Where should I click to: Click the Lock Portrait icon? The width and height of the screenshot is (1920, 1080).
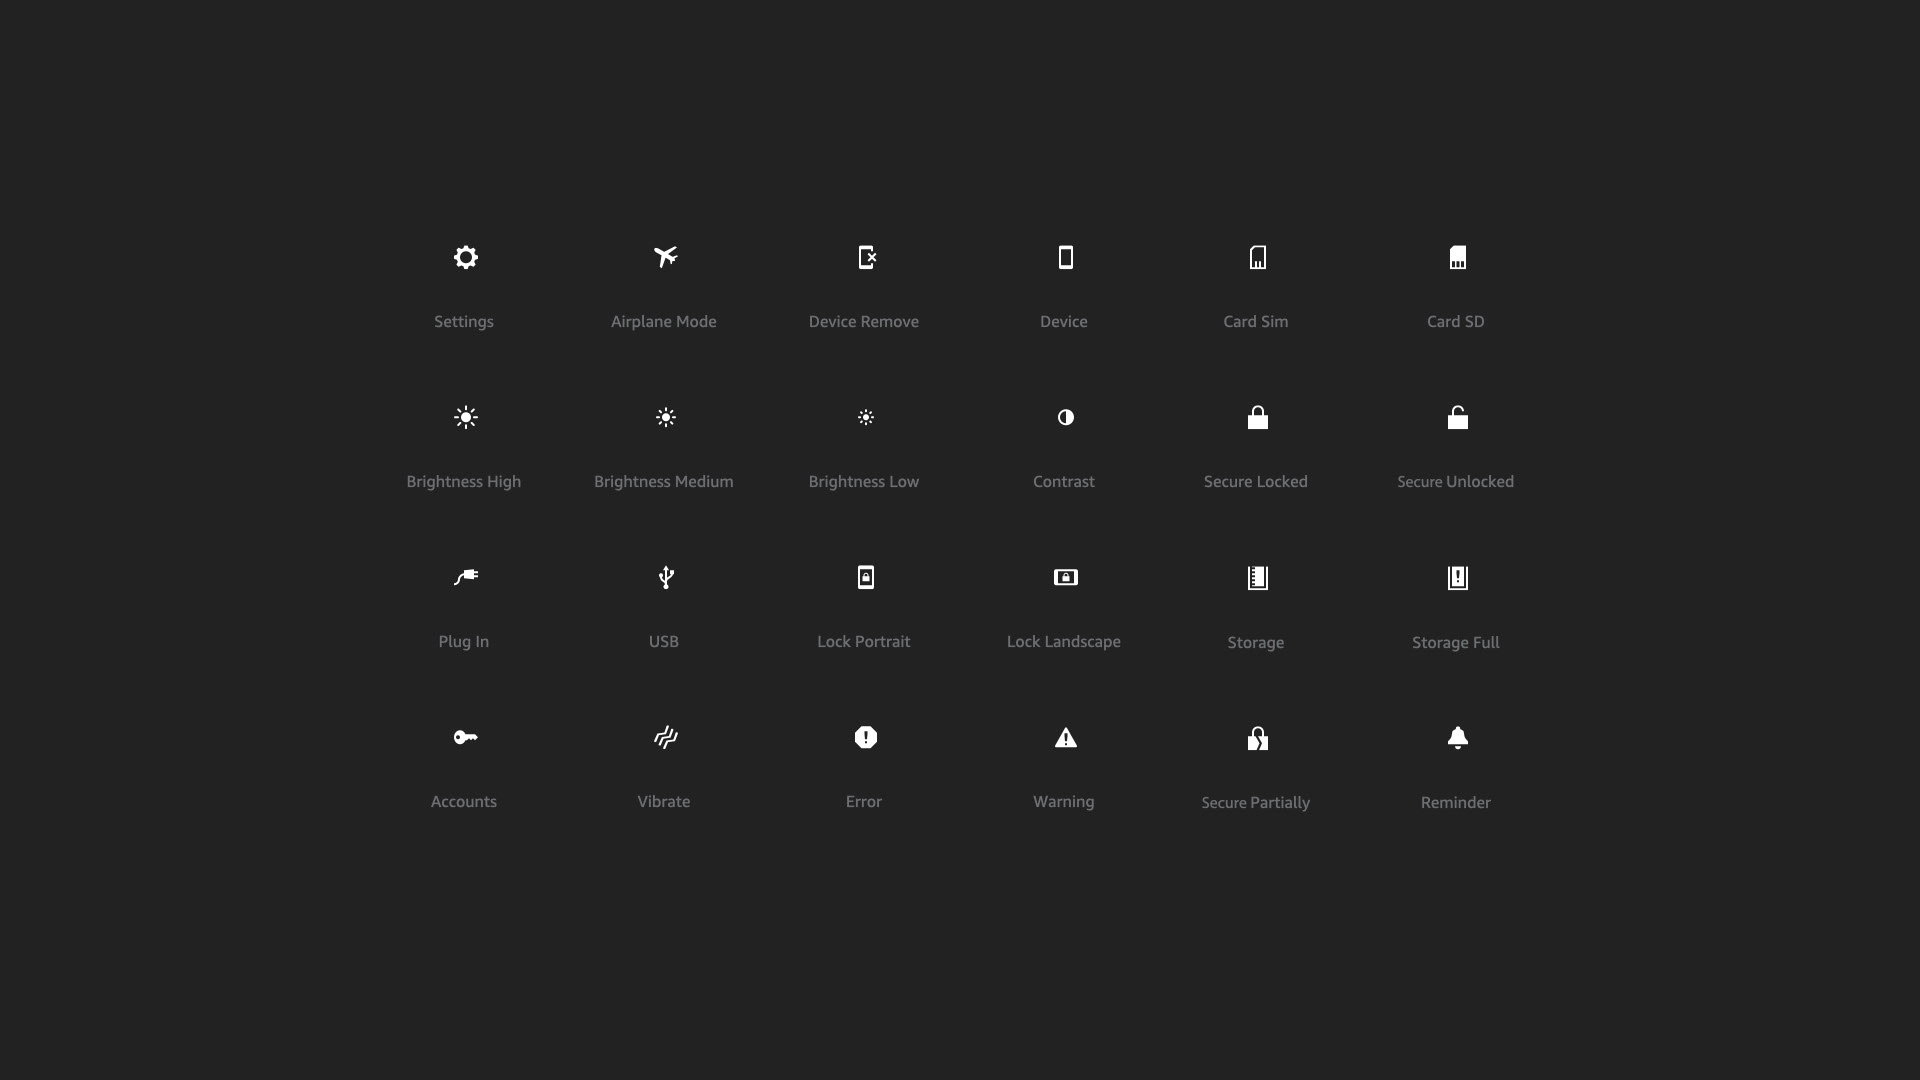pyautogui.click(x=866, y=577)
